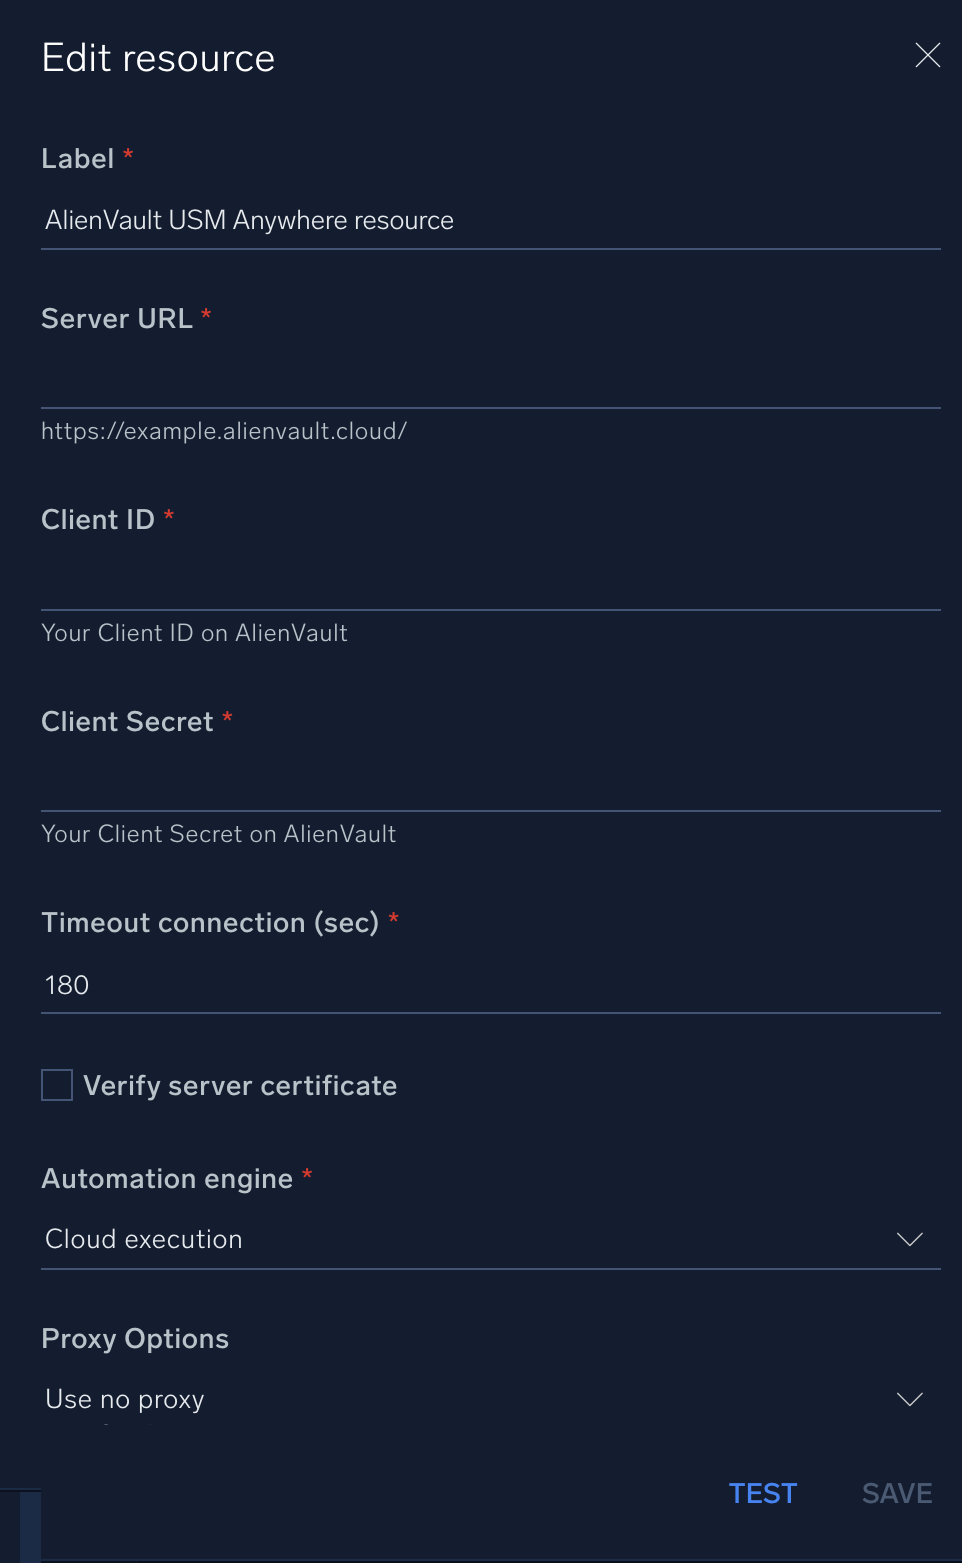The width and height of the screenshot is (962, 1563).
Task: Click the Use no proxy field
Action: coord(400,1399)
